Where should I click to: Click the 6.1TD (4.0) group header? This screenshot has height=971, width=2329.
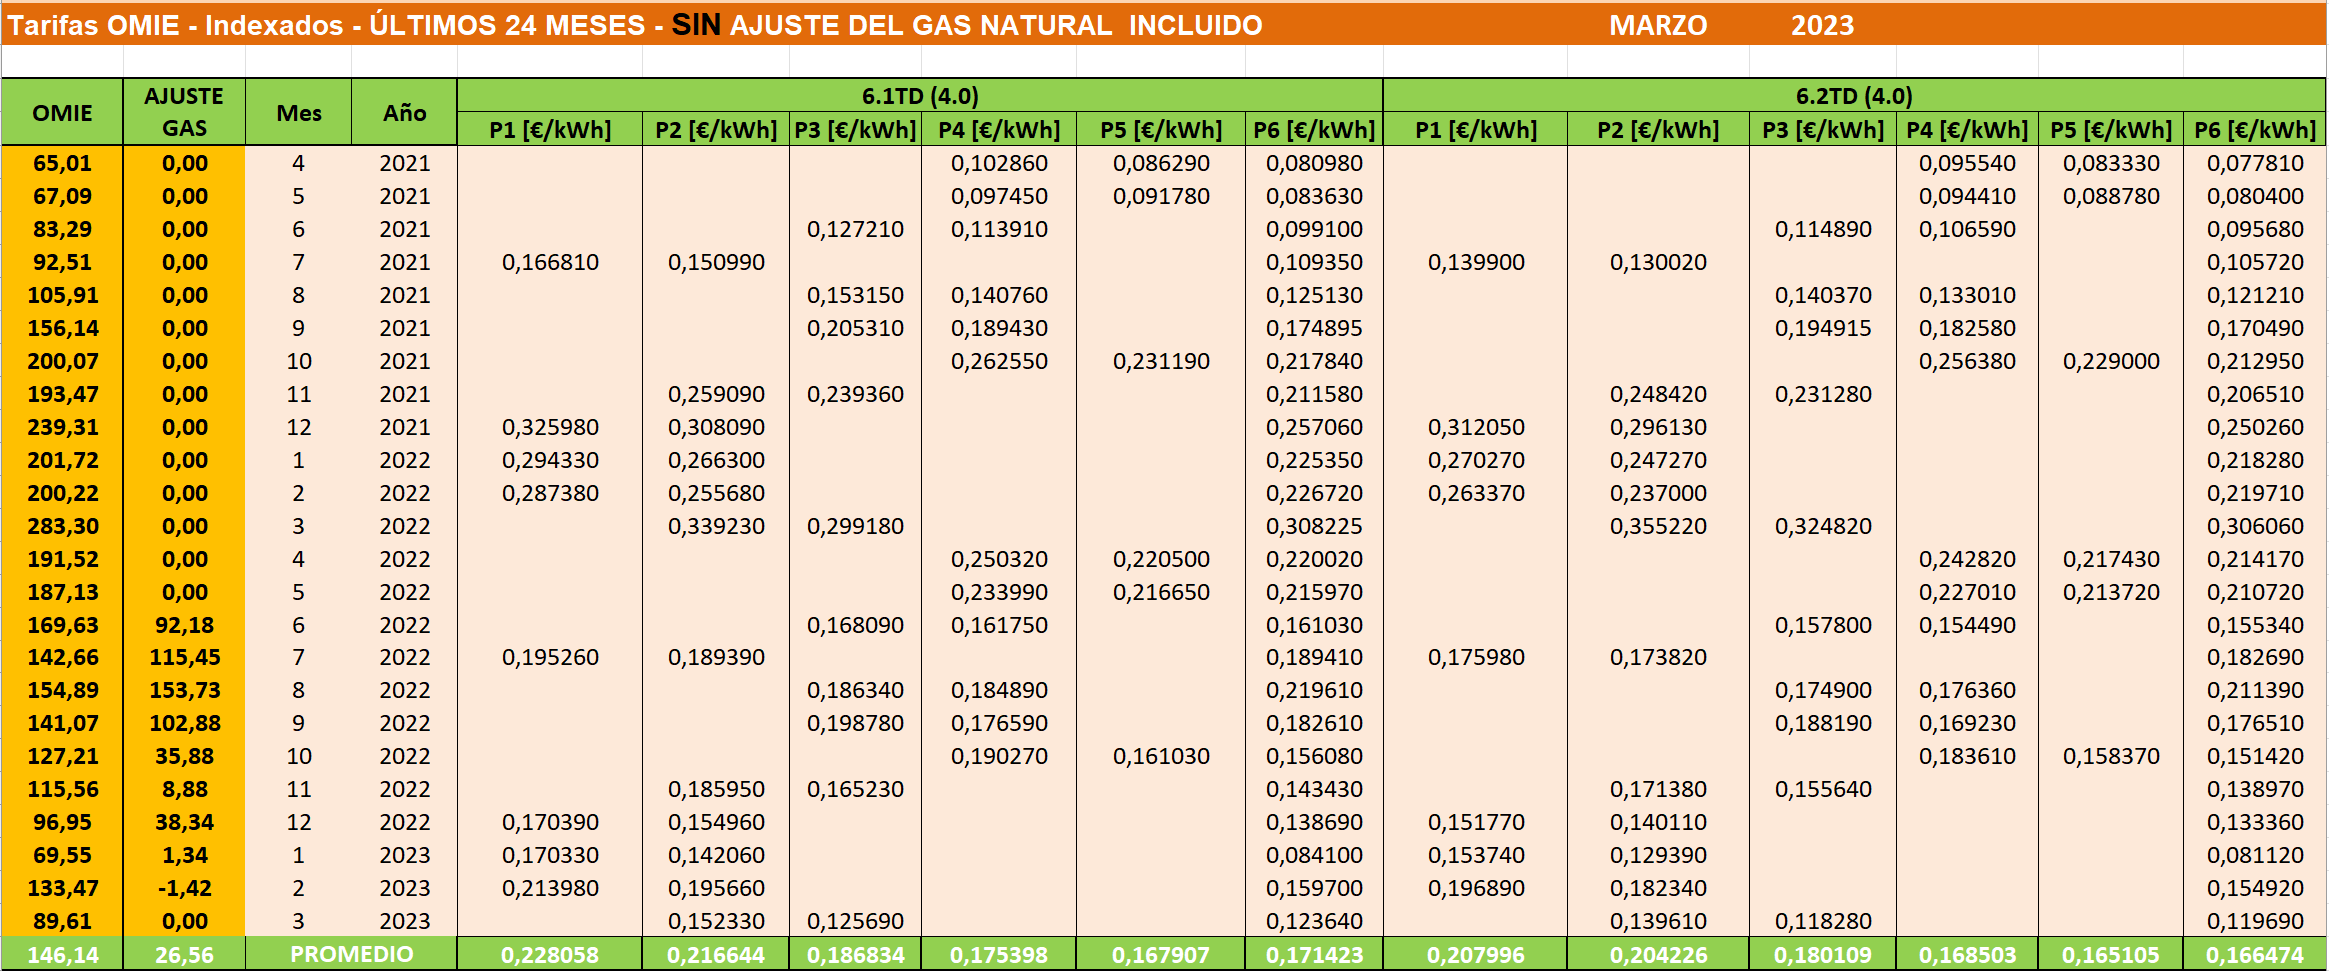(x=919, y=96)
